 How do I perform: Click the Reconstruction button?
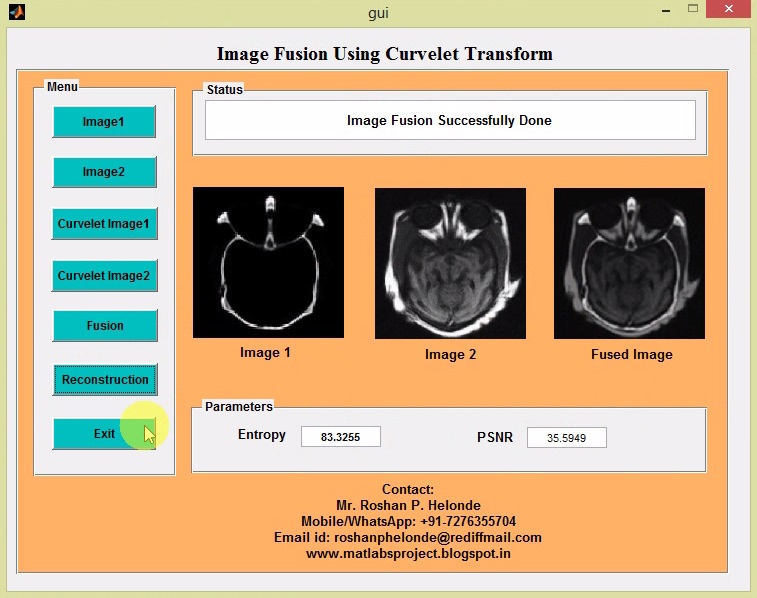click(x=105, y=380)
